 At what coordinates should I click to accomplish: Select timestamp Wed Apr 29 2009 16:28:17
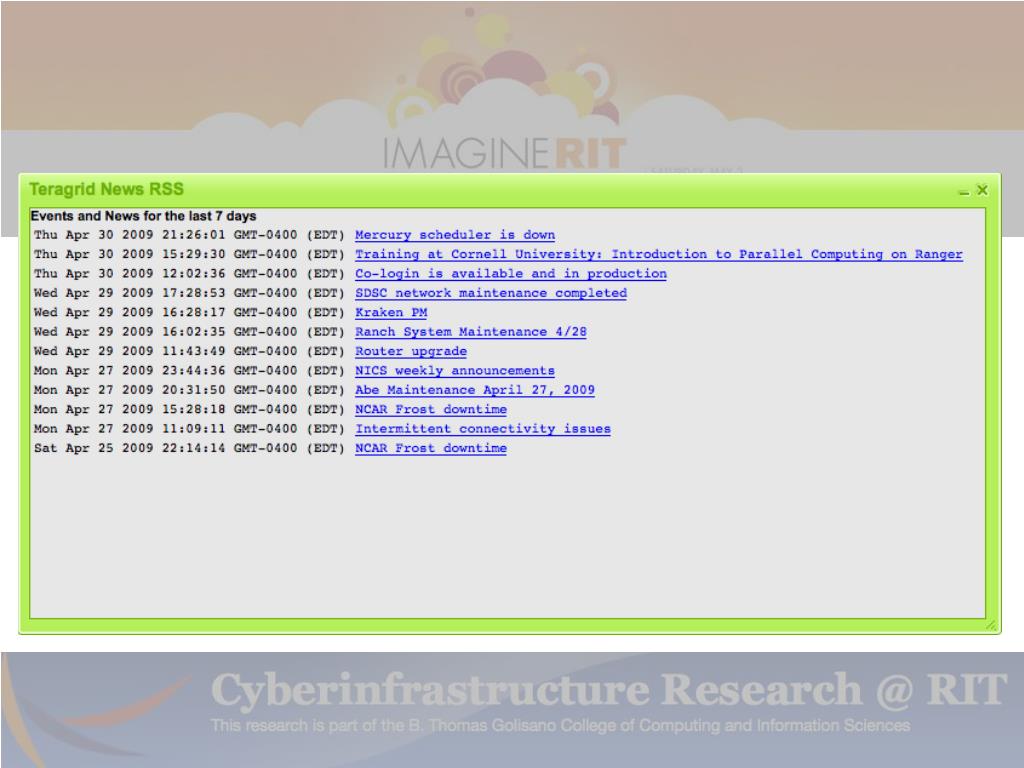[189, 313]
